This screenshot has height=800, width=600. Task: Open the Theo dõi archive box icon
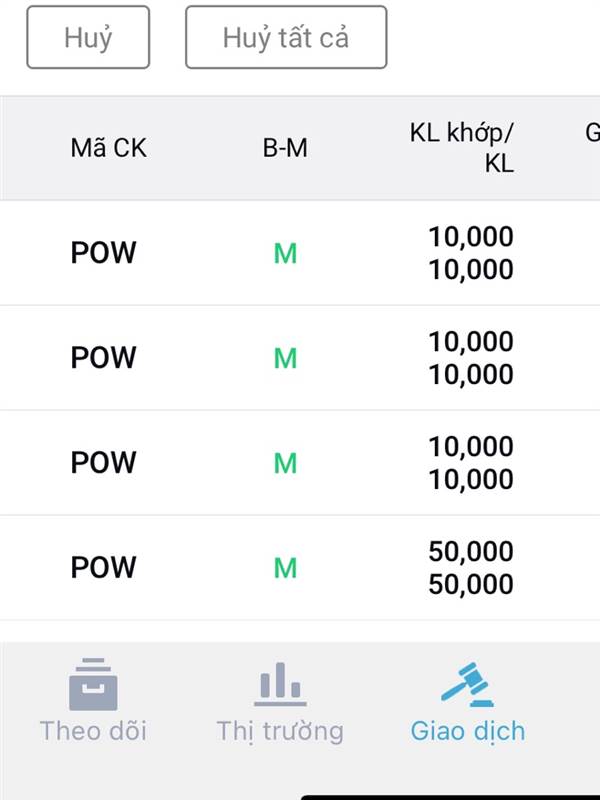point(93,684)
